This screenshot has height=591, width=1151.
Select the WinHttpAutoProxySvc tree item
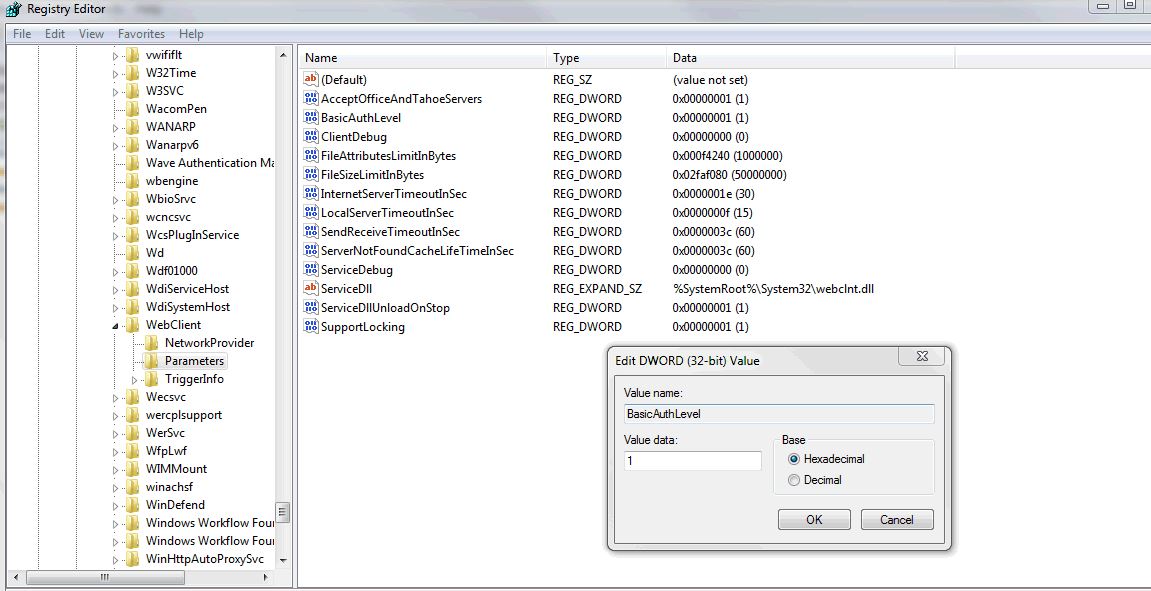[204, 559]
